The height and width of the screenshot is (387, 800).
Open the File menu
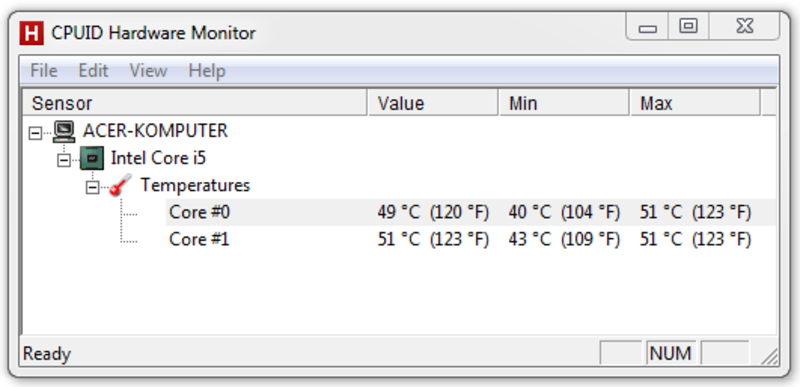point(44,70)
